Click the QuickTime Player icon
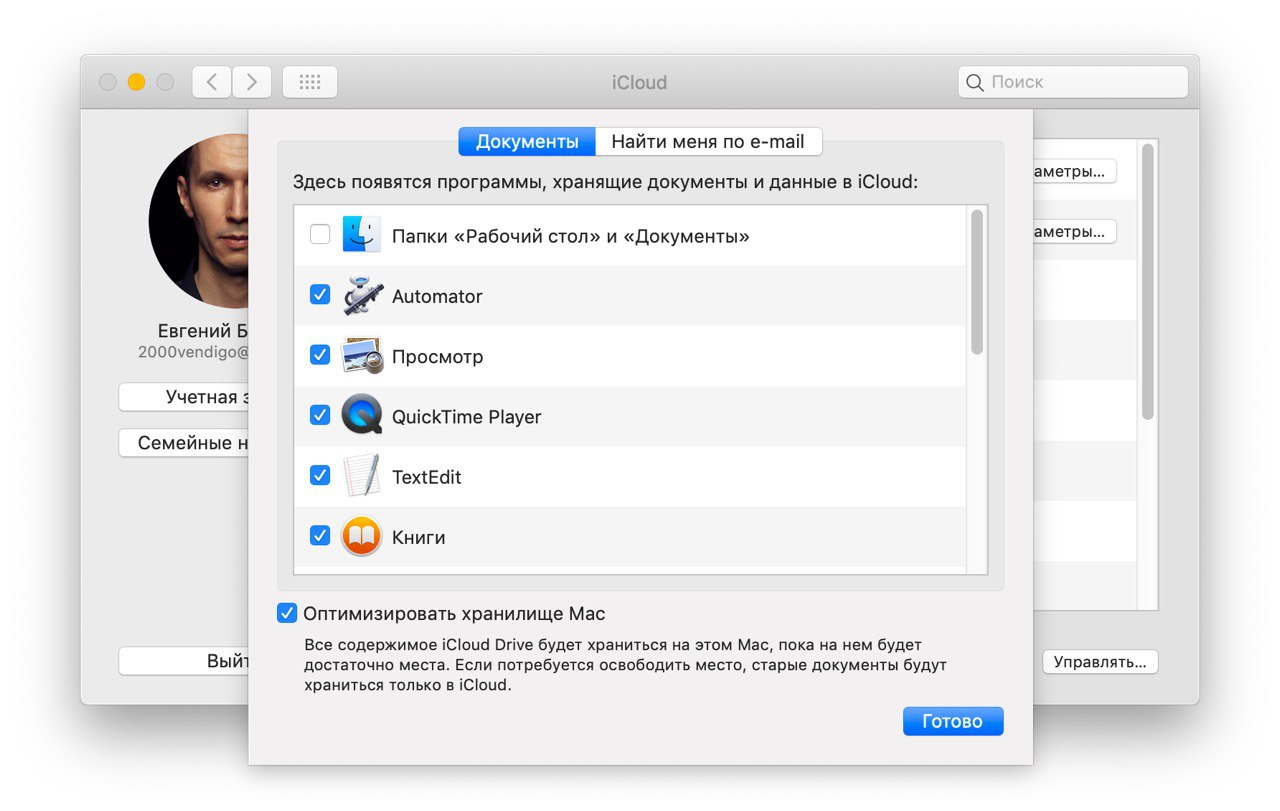This screenshot has width=1280, height=811. [x=361, y=416]
